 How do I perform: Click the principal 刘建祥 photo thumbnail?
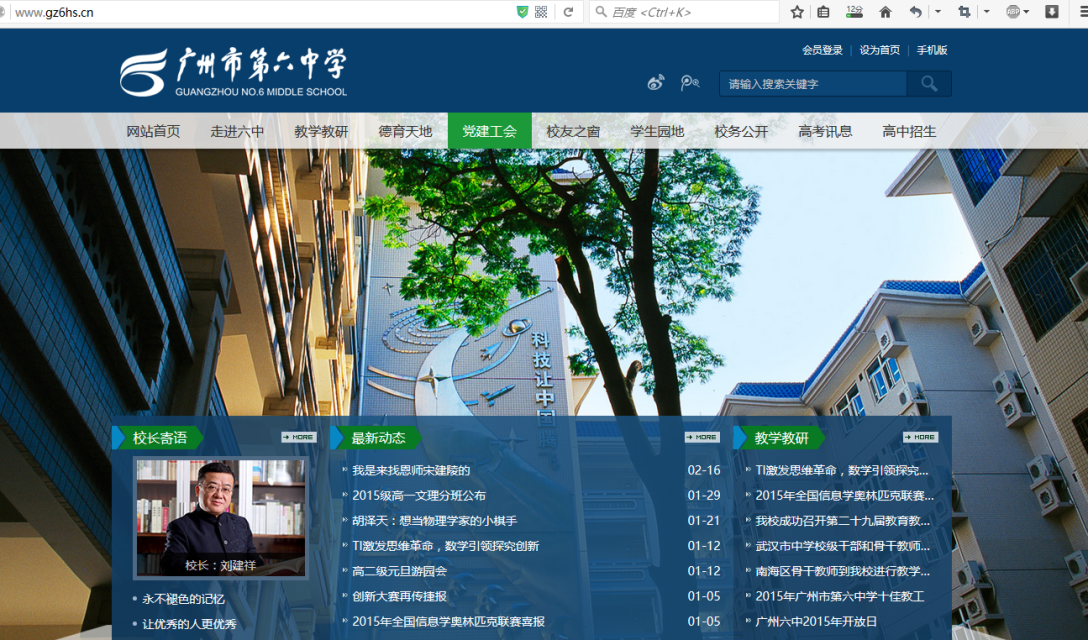220,517
